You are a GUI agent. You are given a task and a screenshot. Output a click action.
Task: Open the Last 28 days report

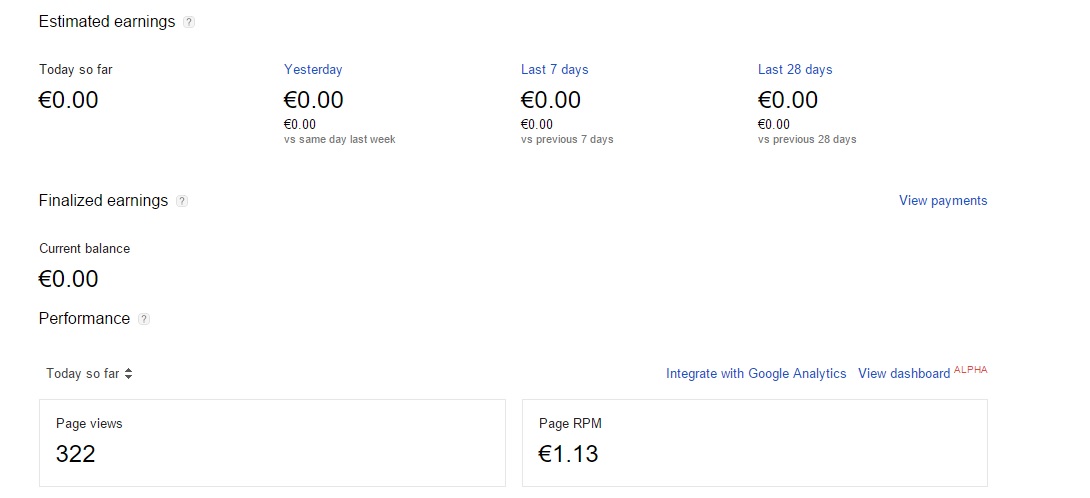pyautogui.click(x=795, y=70)
